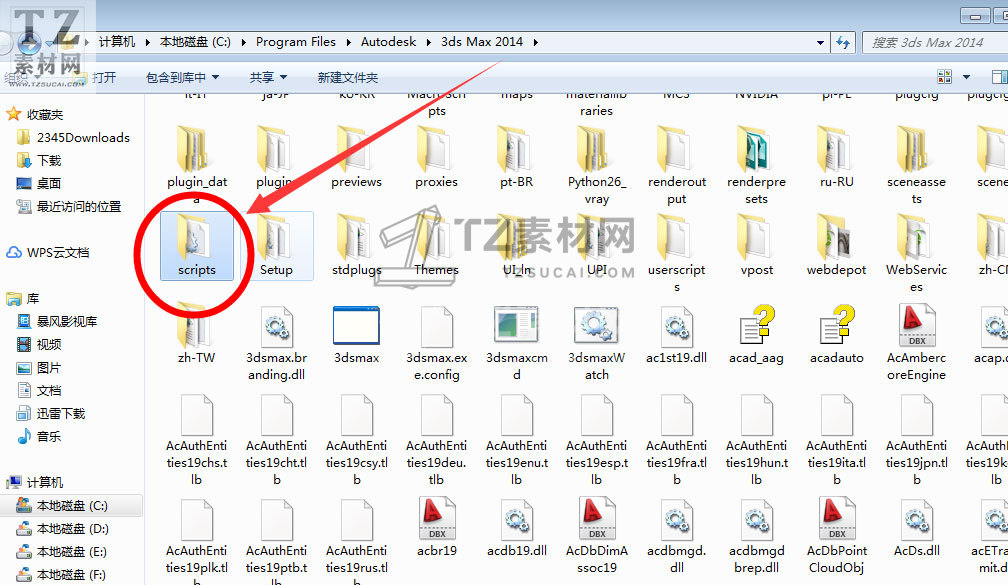Select 本地磁盘 (D:) drive
Screen dimensions: 1008x585
62,528
